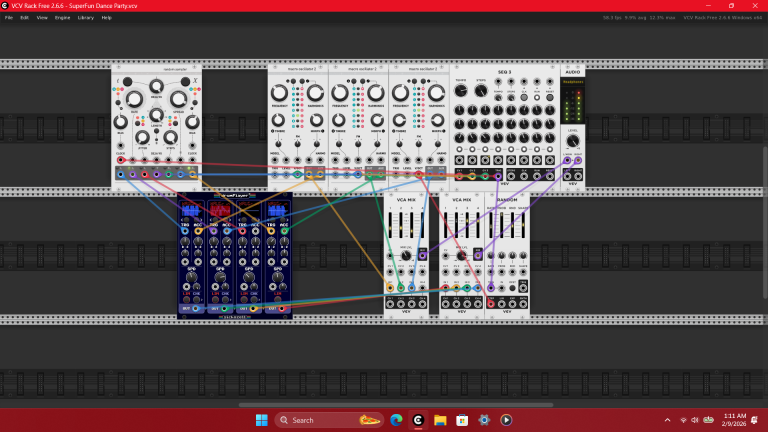Toggle random sampler X section button

(185, 81)
